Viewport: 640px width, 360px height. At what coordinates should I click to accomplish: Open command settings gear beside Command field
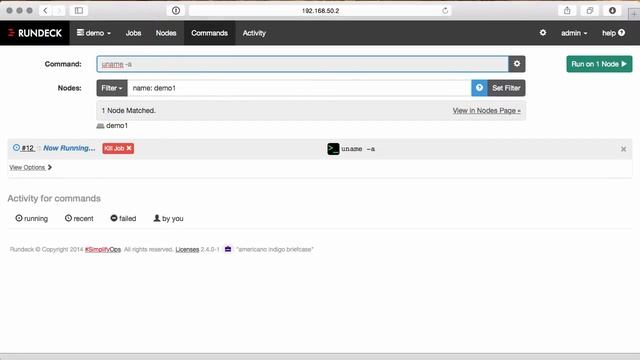(x=517, y=64)
